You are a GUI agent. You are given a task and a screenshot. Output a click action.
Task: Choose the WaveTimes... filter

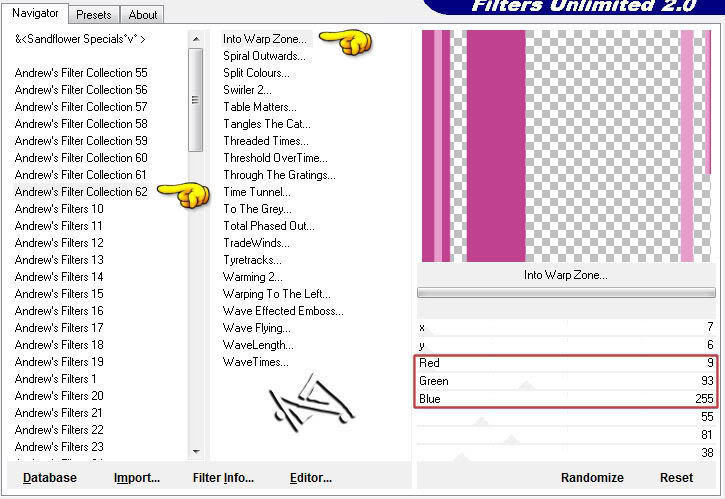[x=256, y=362]
